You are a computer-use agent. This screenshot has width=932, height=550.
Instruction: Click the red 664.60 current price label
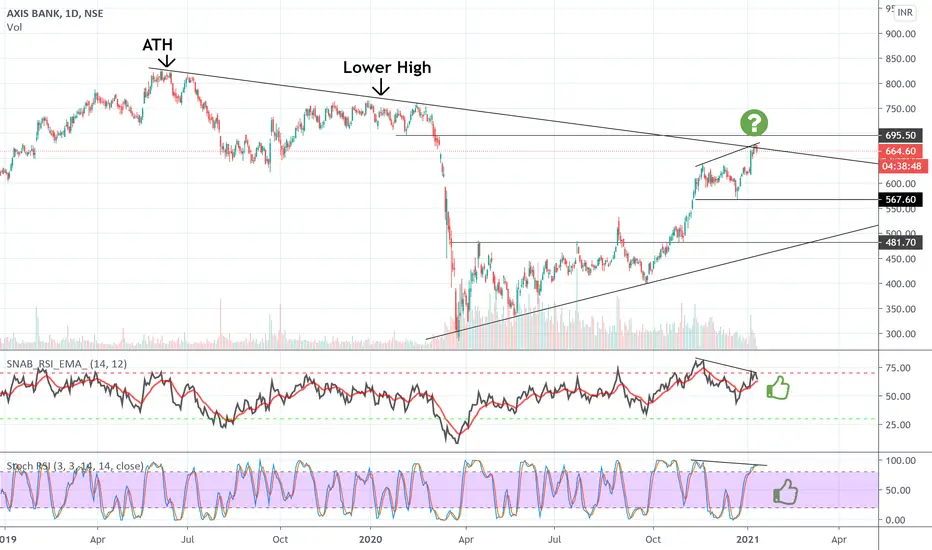coord(900,151)
